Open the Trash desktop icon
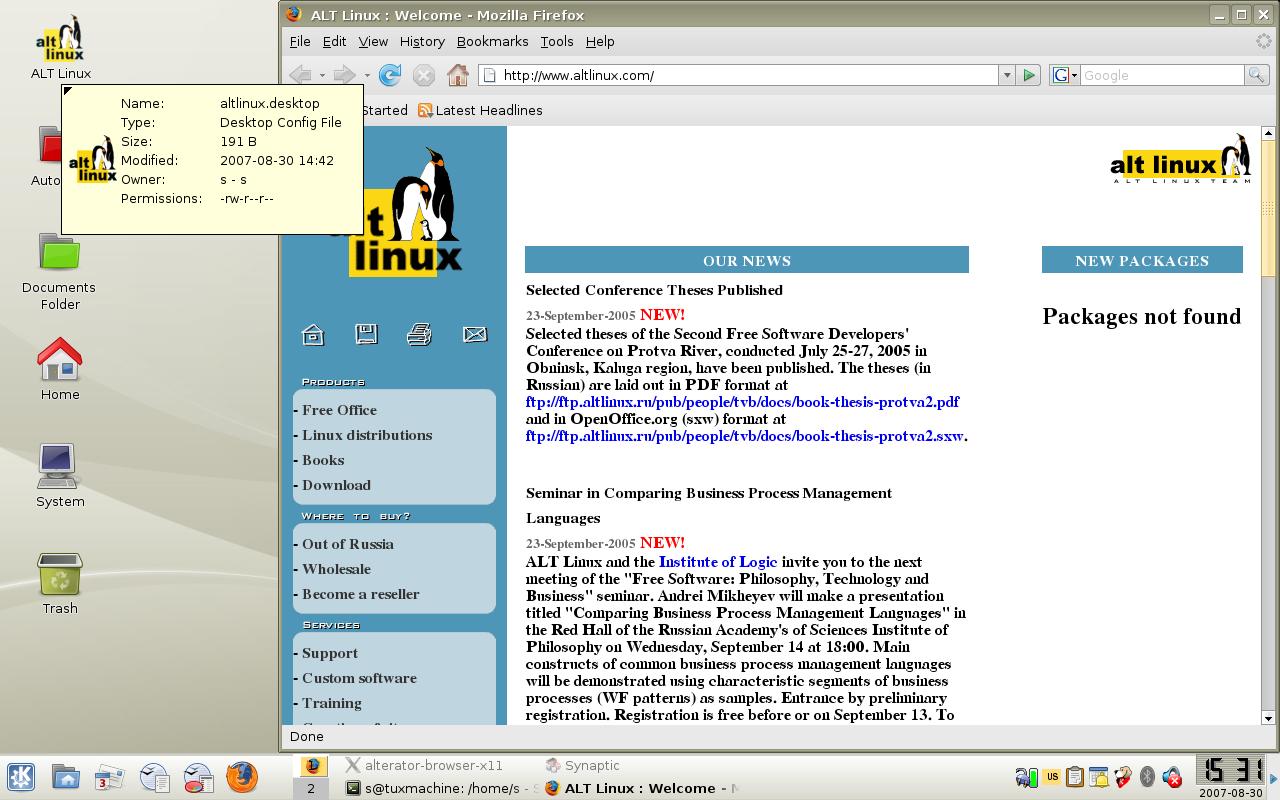The image size is (1280, 800). pos(60,584)
